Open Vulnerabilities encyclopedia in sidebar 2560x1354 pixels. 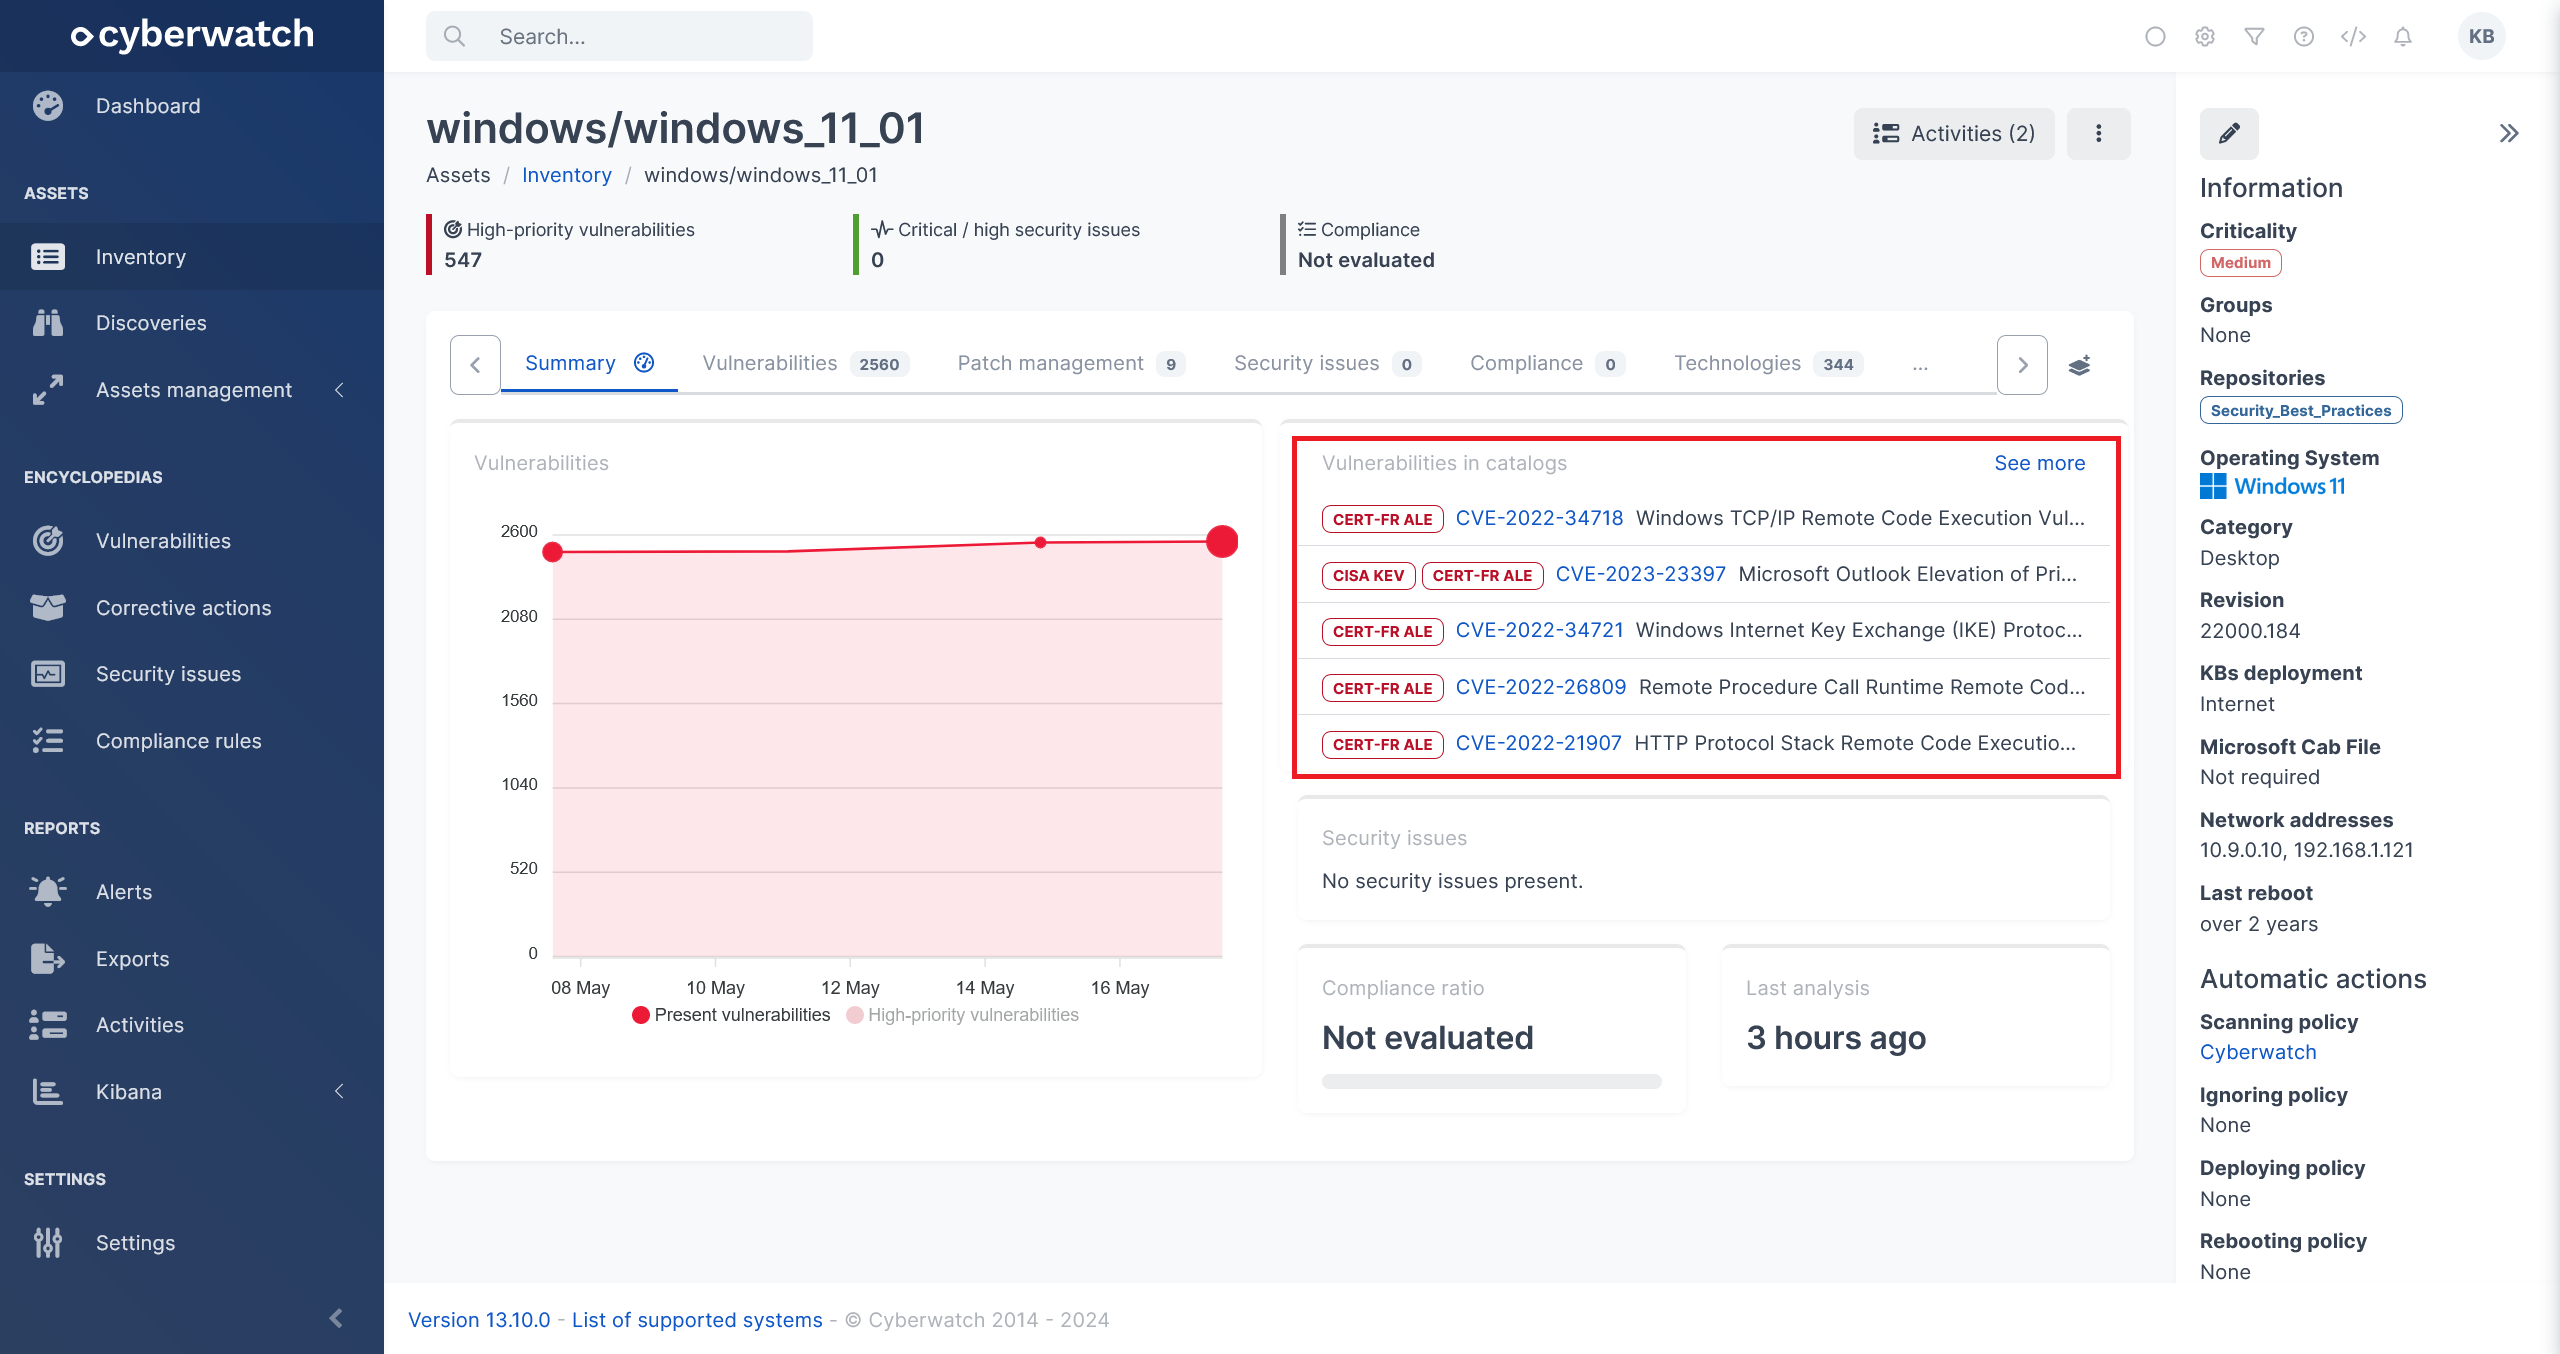point(163,541)
